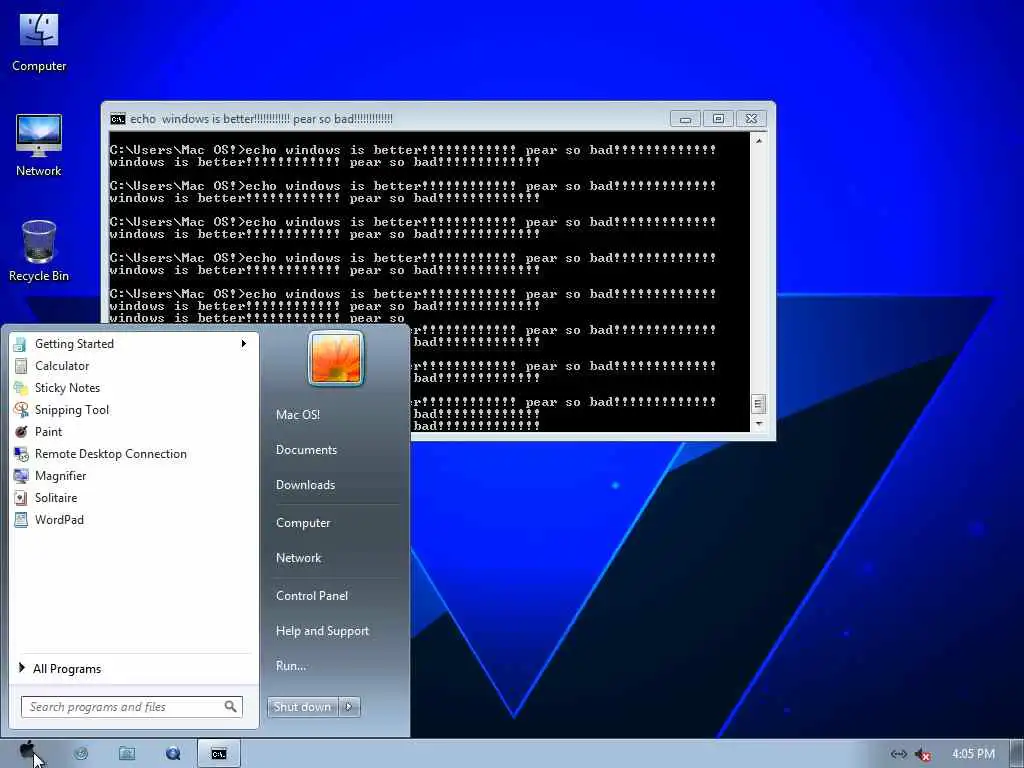Maximize the Command Prompt window
The height and width of the screenshot is (768, 1024).
coord(718,119)
